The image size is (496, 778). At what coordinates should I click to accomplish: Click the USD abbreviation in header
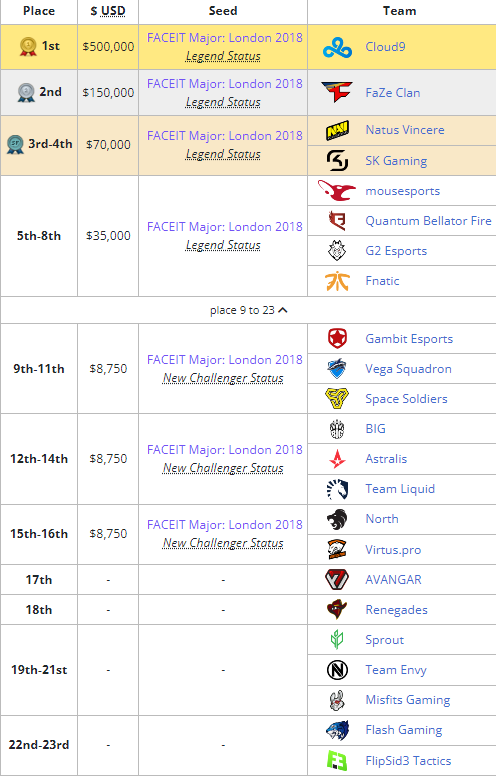pos(113,11)
